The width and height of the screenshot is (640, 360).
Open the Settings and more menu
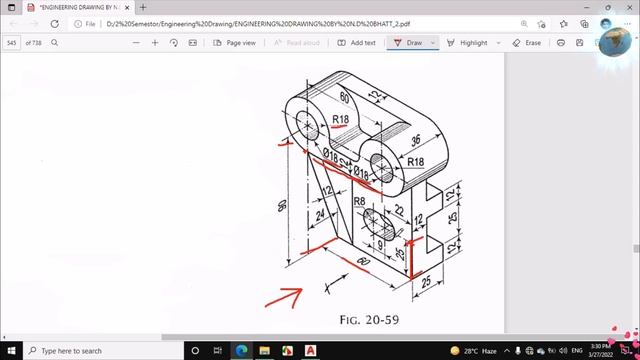(628, 24)
